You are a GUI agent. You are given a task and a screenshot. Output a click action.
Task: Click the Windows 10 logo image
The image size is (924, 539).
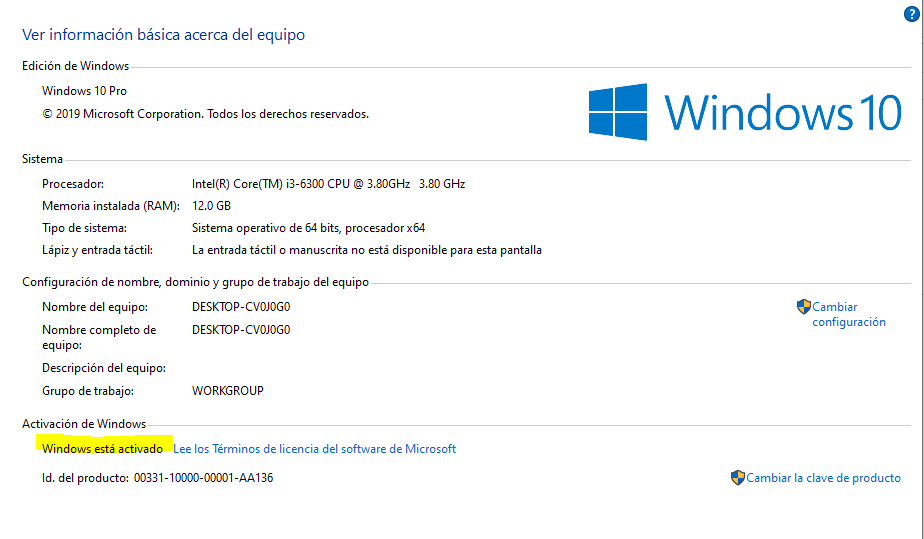745,110
